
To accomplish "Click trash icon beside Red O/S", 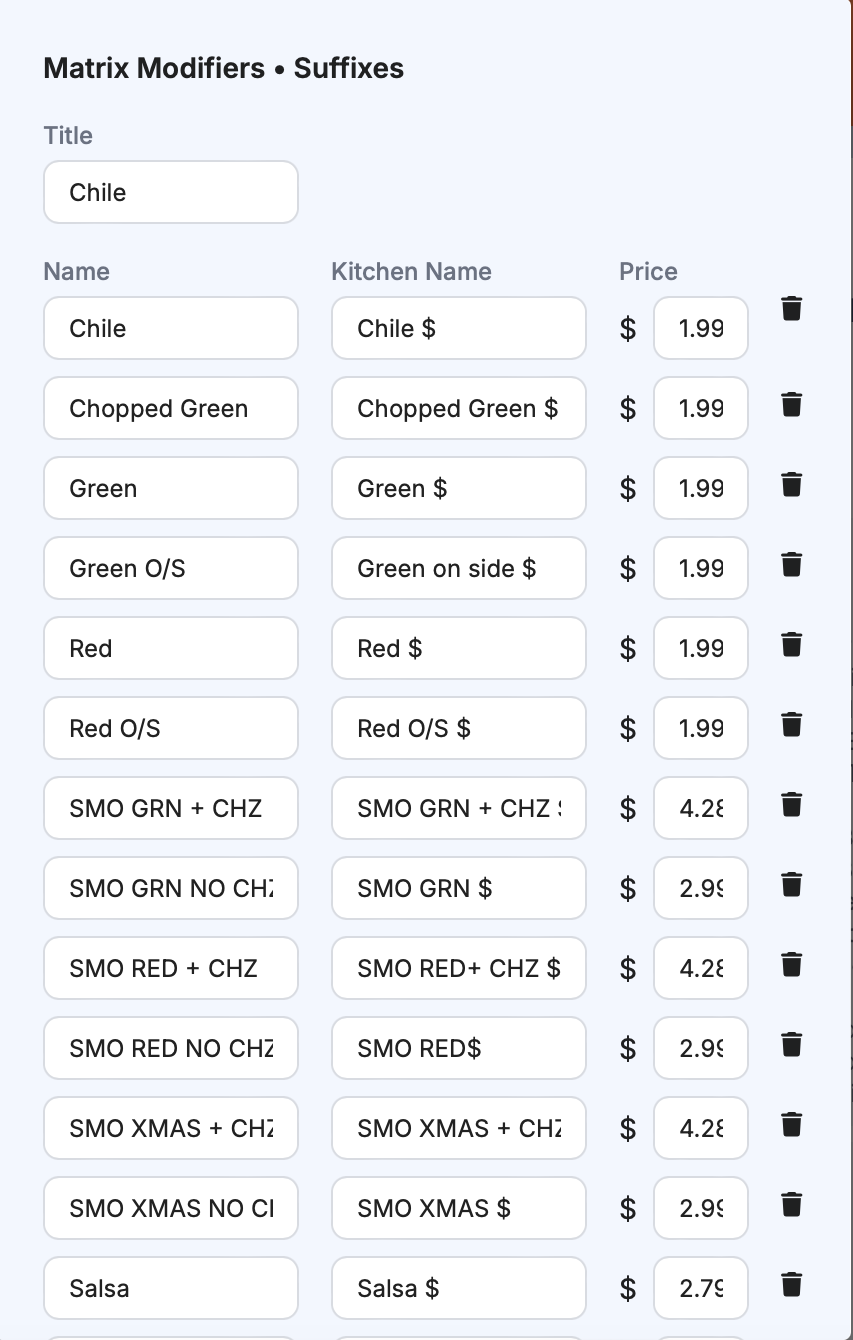I will tap(791, 725).
